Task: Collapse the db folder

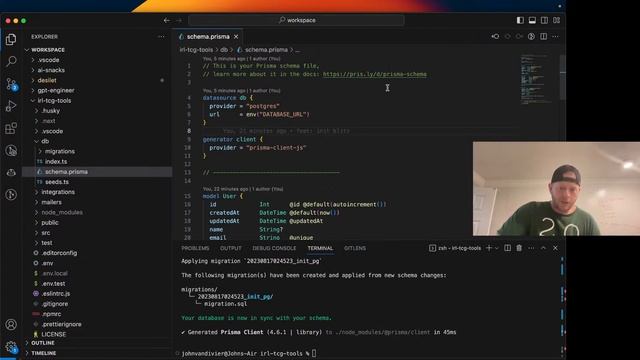Action: click(x=45, y=141)
